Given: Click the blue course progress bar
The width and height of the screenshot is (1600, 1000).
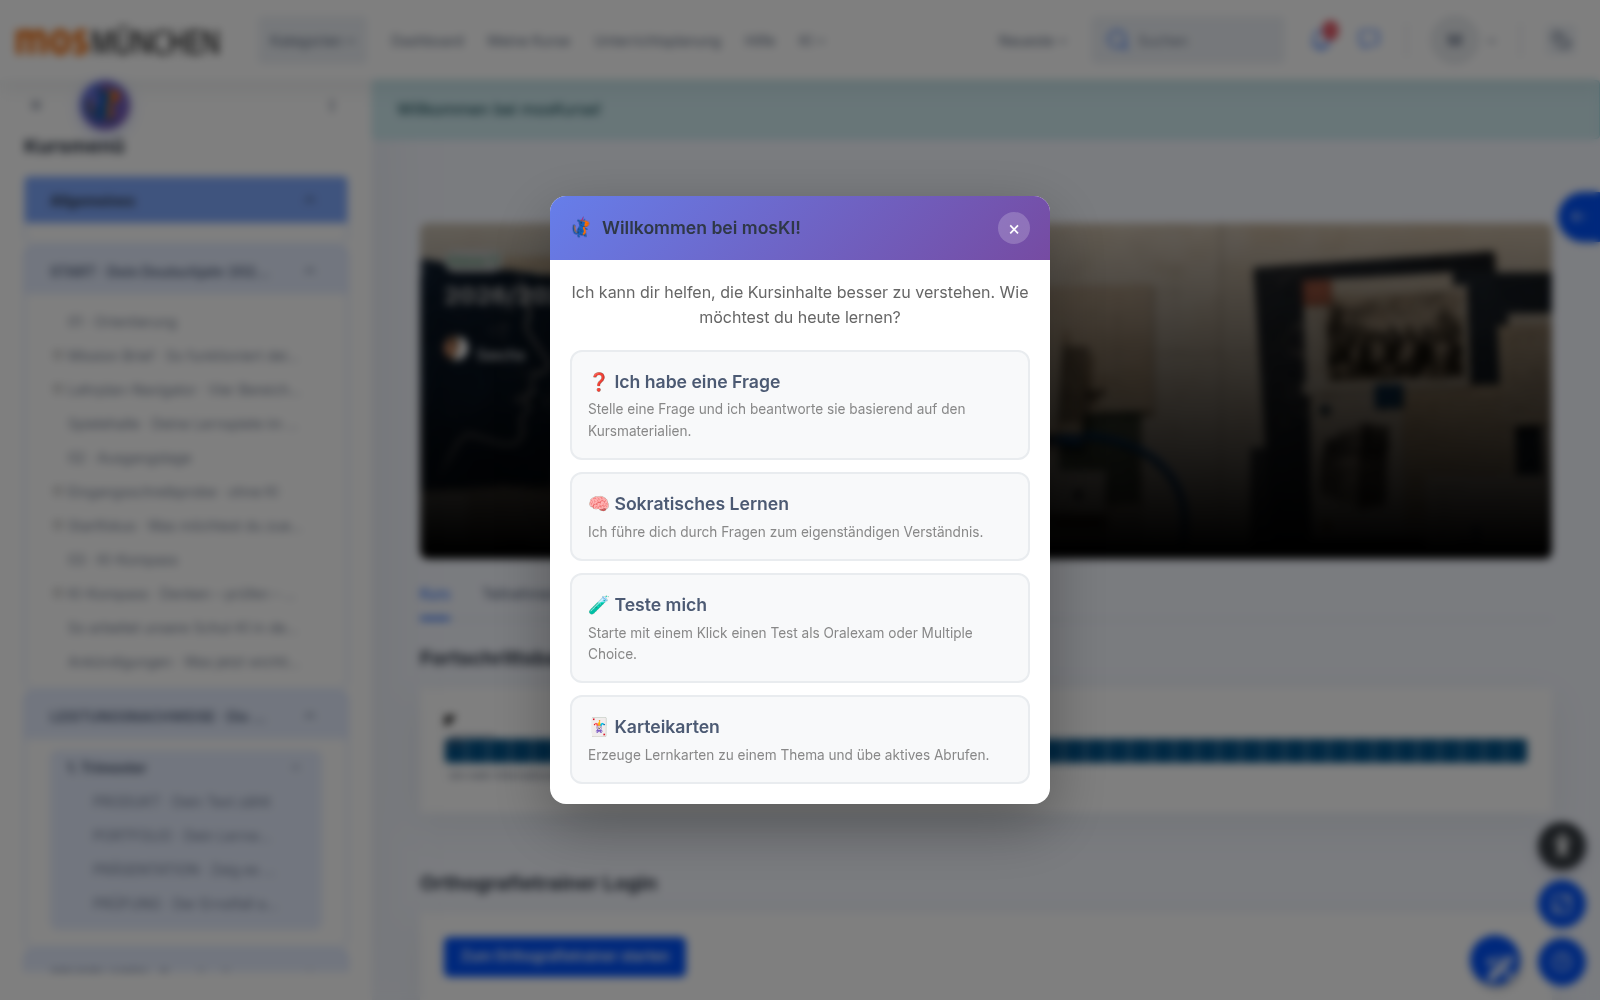Looking at the screenshot, I should tap(985, 750).
